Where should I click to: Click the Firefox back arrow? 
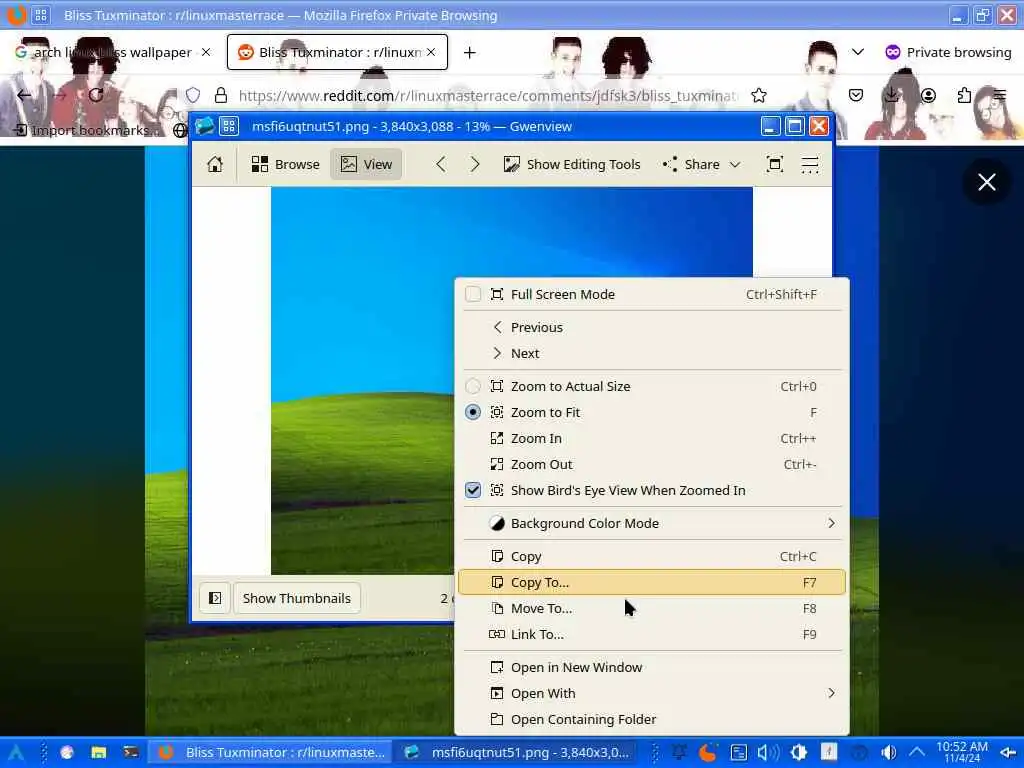(25, 95)
